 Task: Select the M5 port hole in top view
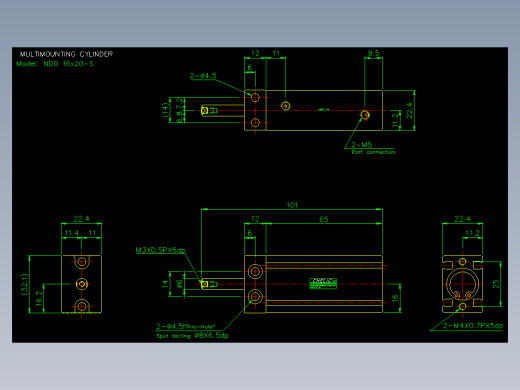[x=365, y=115]
